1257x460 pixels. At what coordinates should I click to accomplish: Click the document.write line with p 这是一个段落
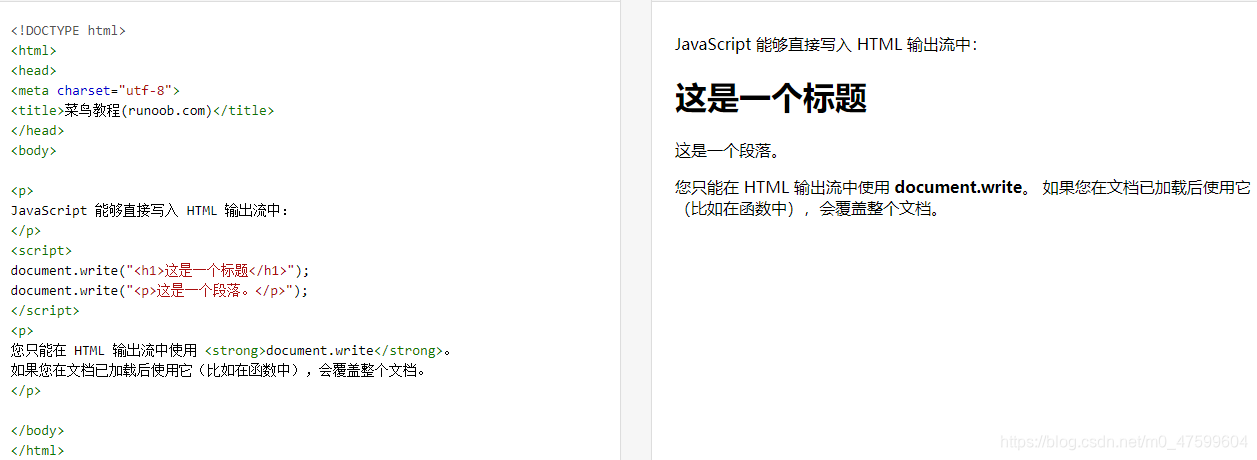tap(159, 290)
